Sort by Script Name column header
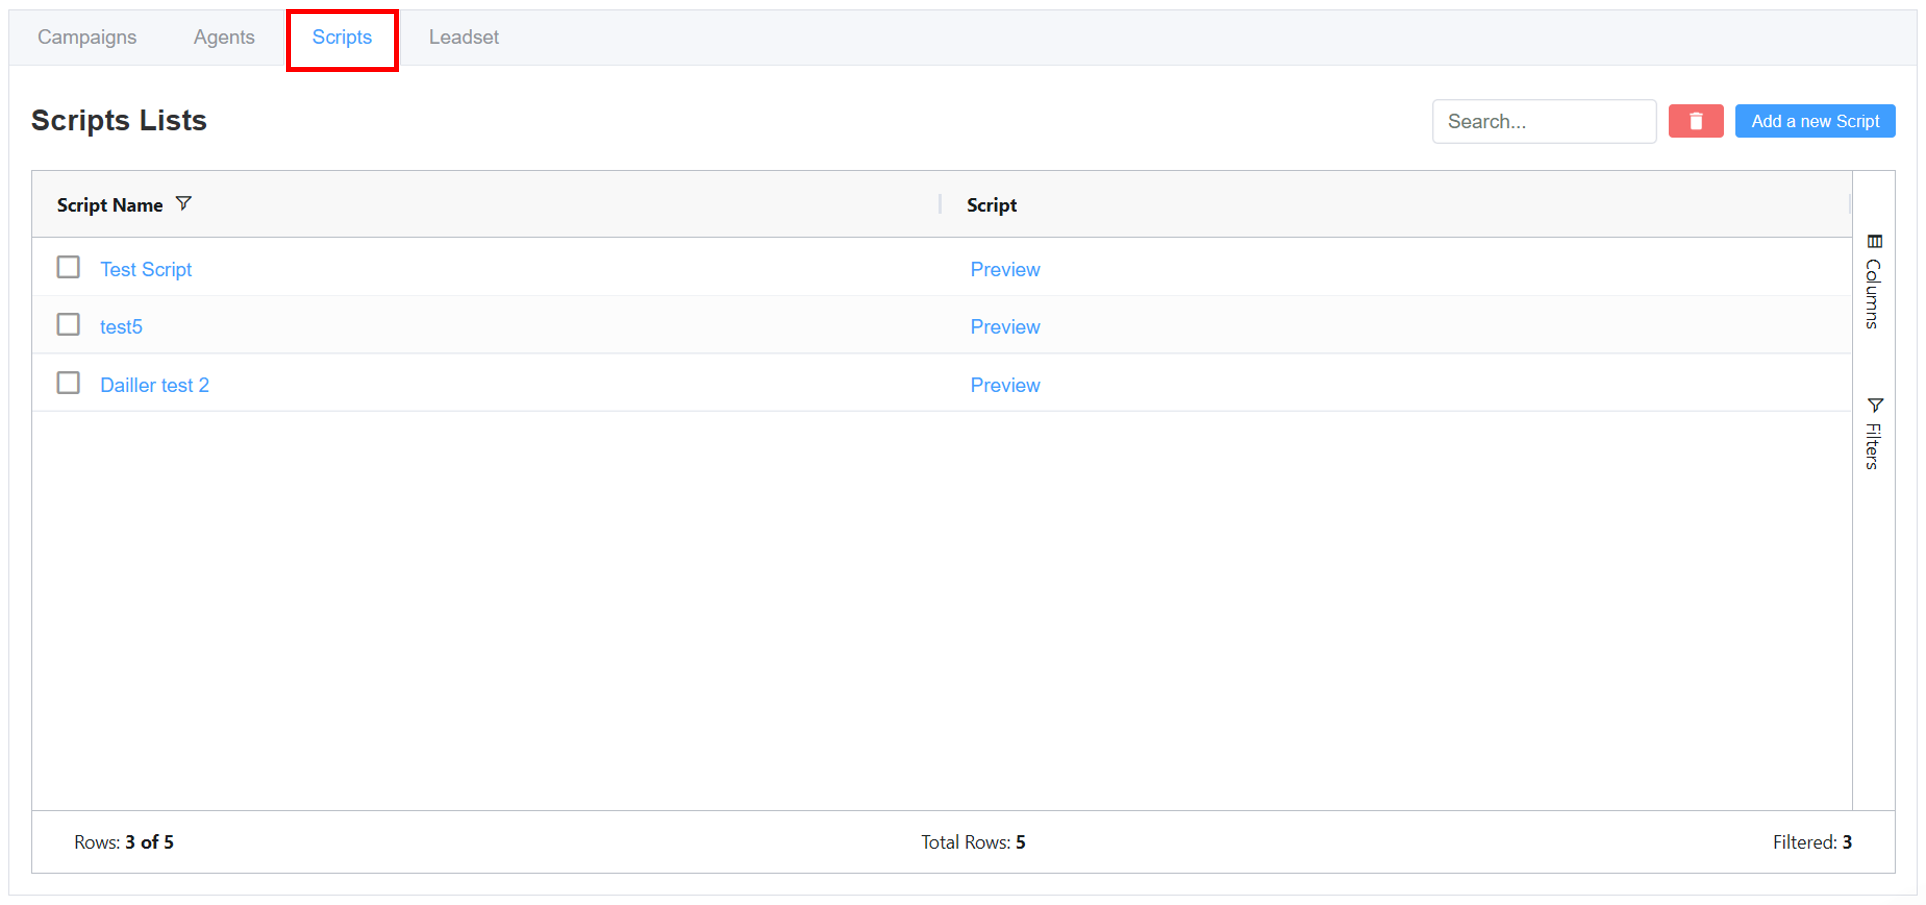The image size is (1926, 905). pyautogui.click(x=110, y=205)
